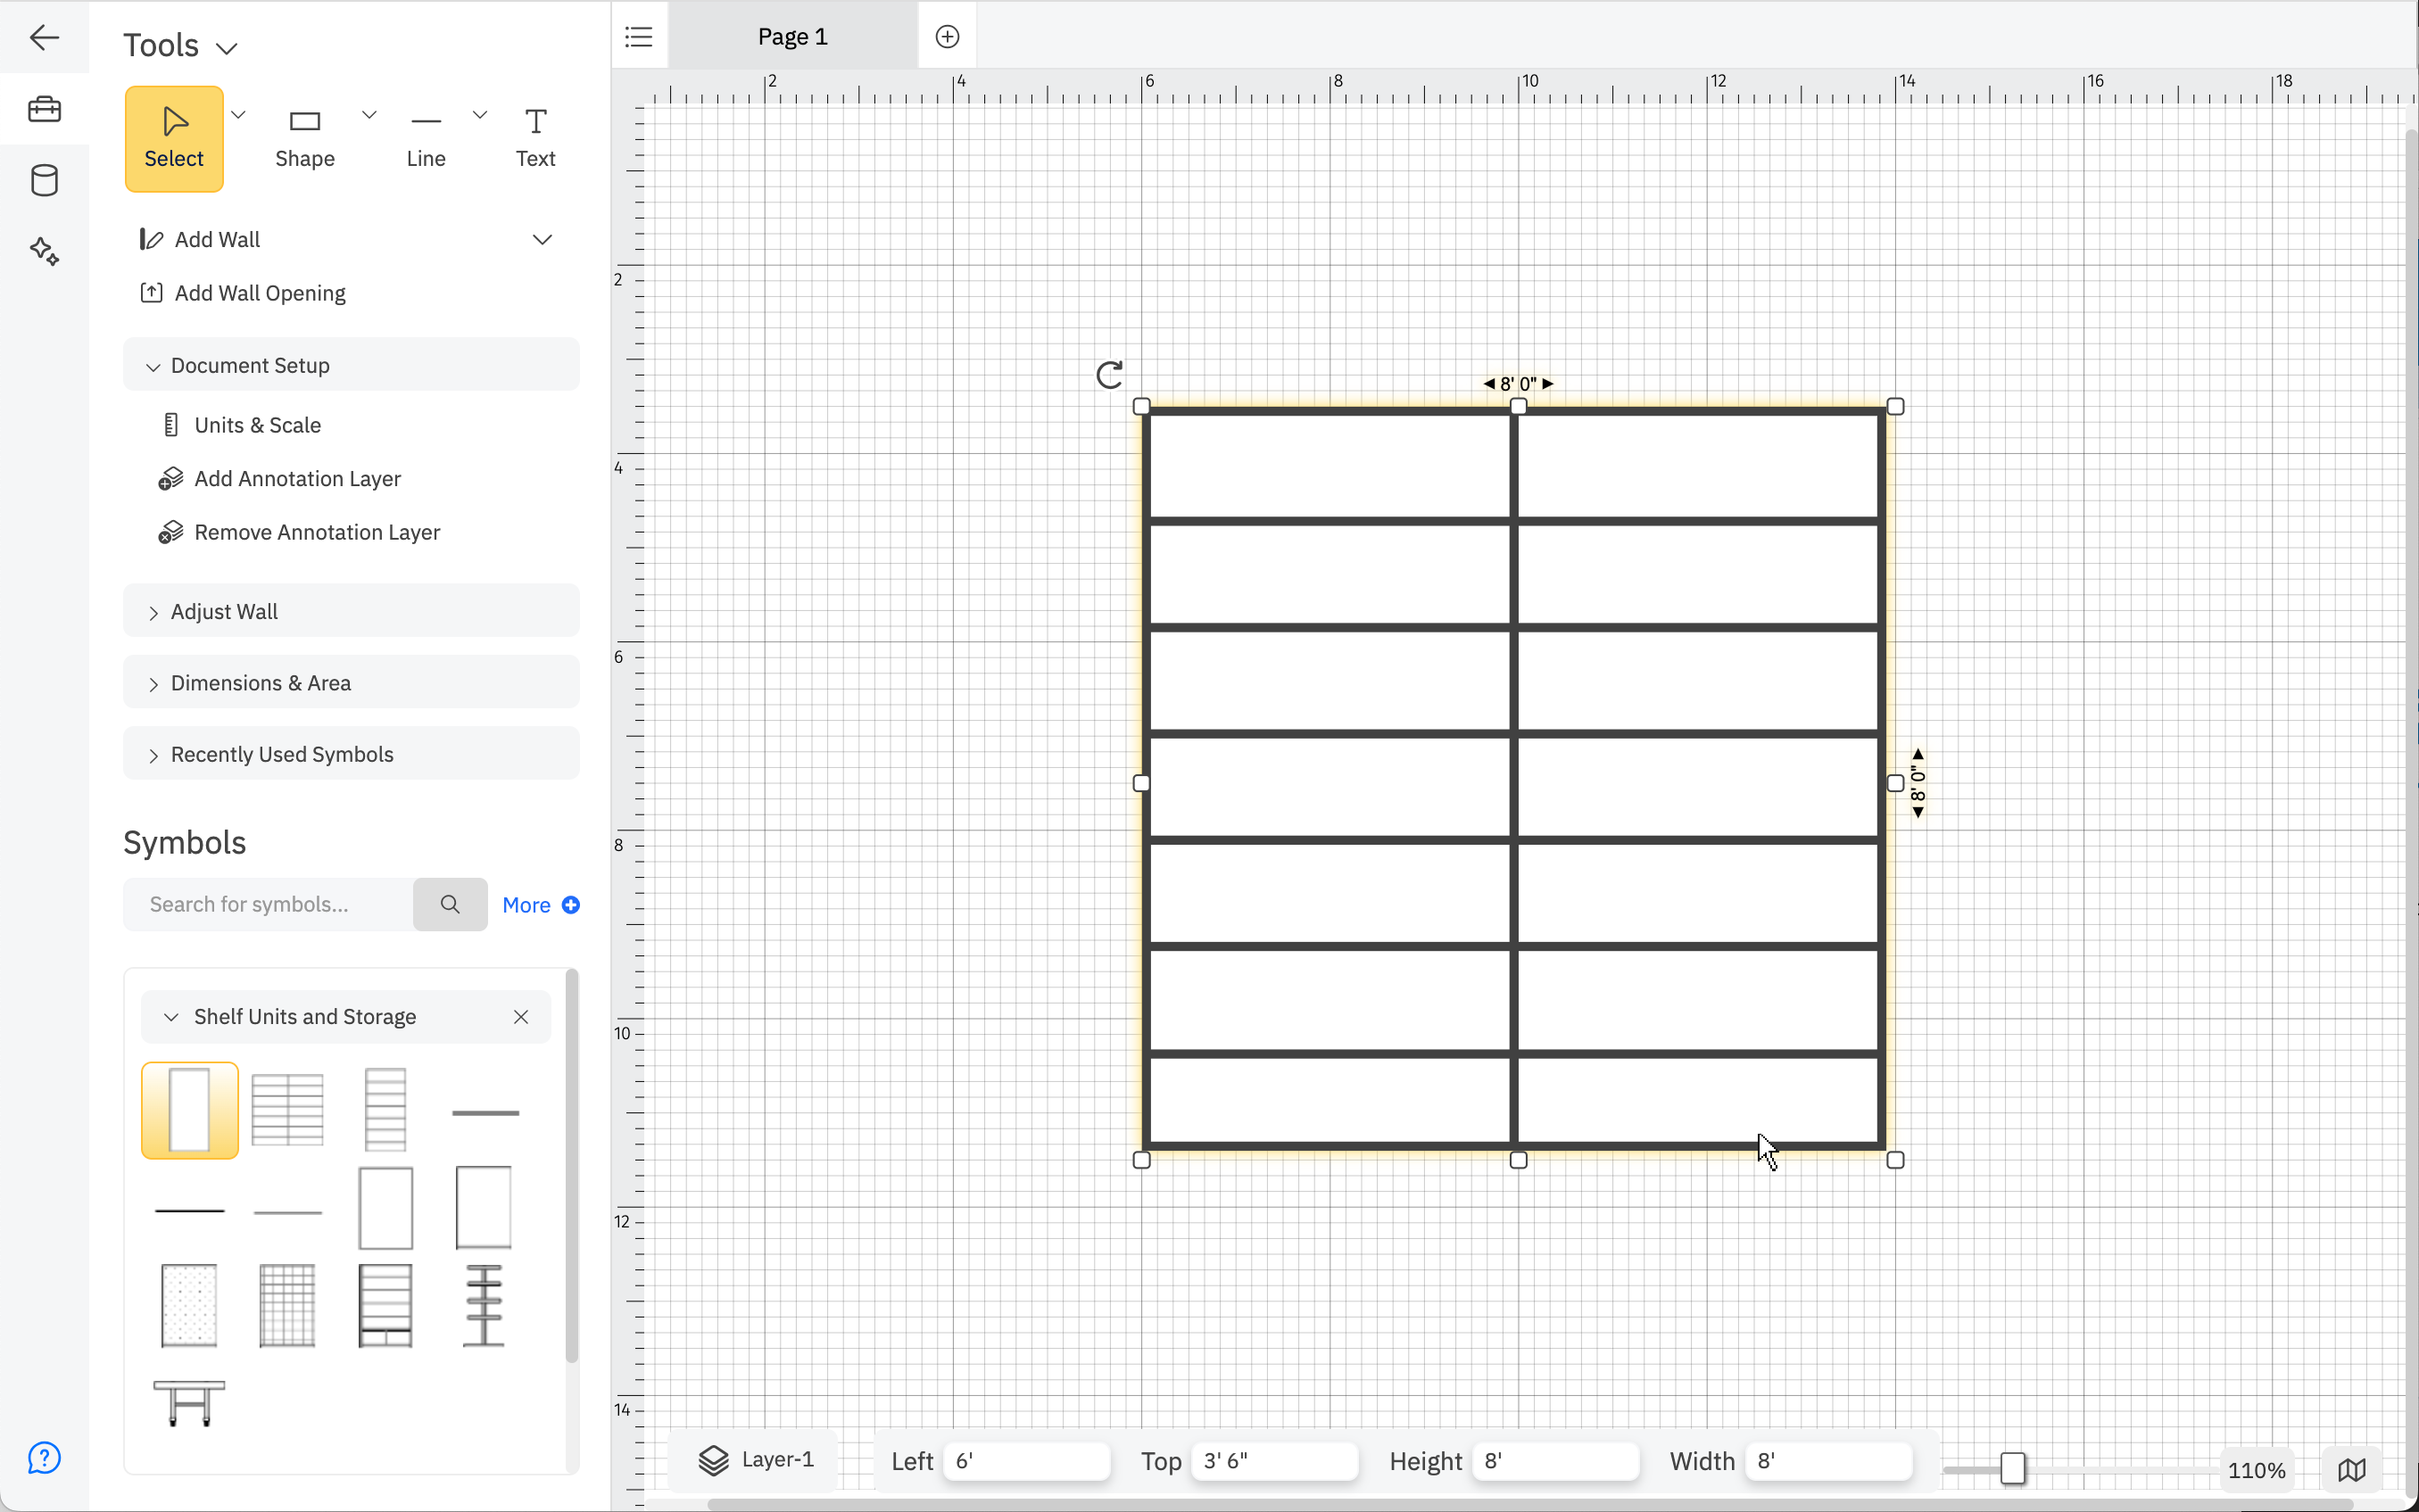Screen dimensions: 2419x1512
Task: Open the Shape tool dropdown arrow
Action: 368,114
